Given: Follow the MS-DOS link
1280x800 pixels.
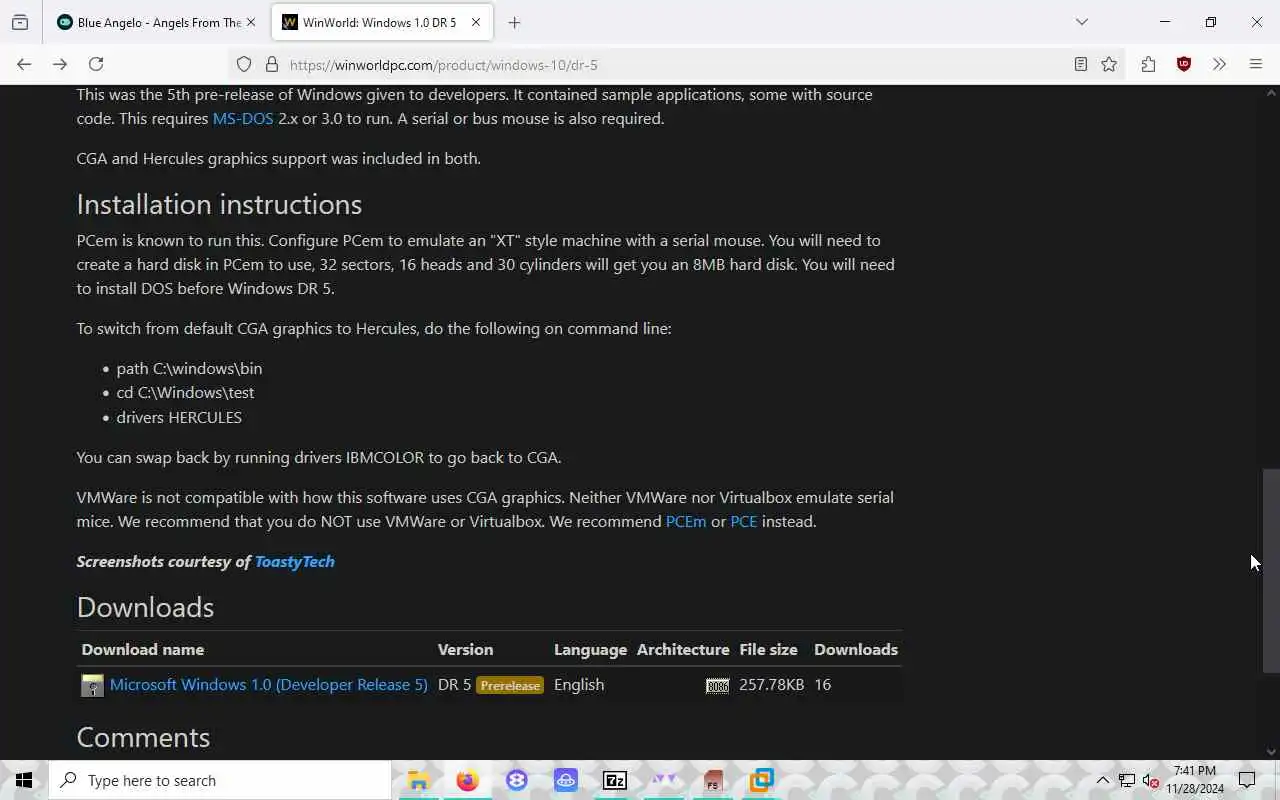Looking at the screenshot, I should click(243, 118).
